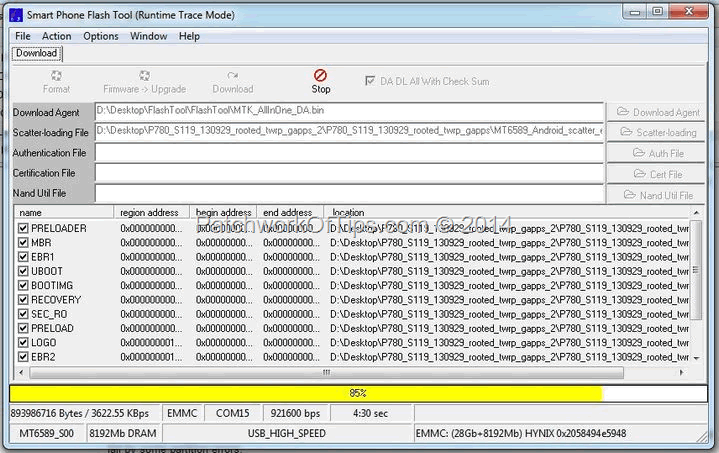Click the 'name' column header
Viewport: 719px width, 453px height.
pos(64,212)
